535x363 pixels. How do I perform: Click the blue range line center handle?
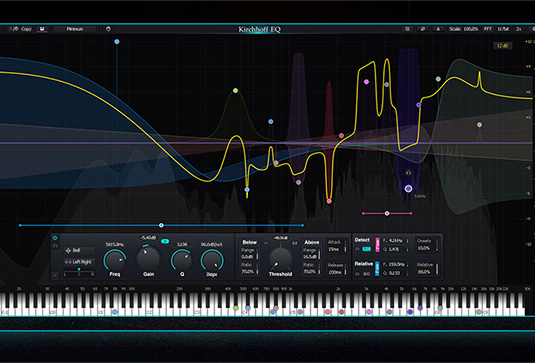(161, 225)
